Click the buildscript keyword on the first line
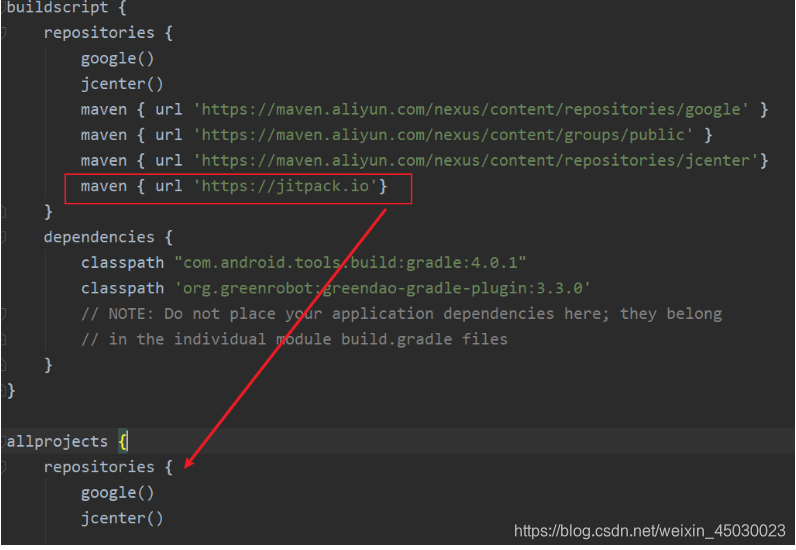This screenshot has width=796, height=550. pyautogui.click(x=57, y=8)
